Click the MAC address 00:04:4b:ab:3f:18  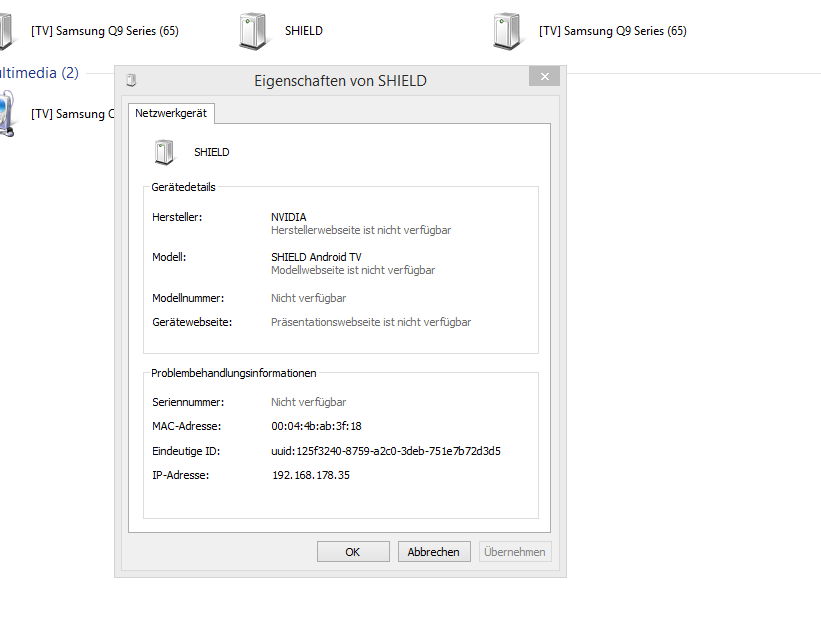tap(316, 426)
